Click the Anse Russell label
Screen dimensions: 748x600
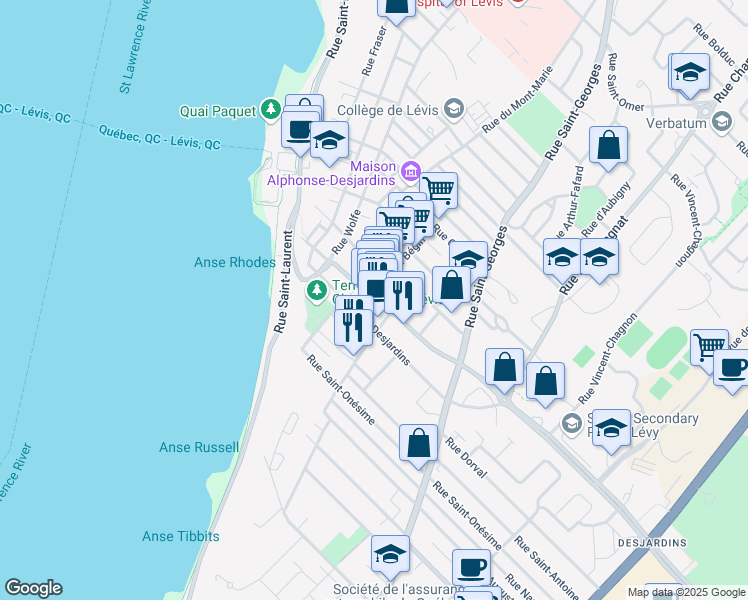point(199,447)
